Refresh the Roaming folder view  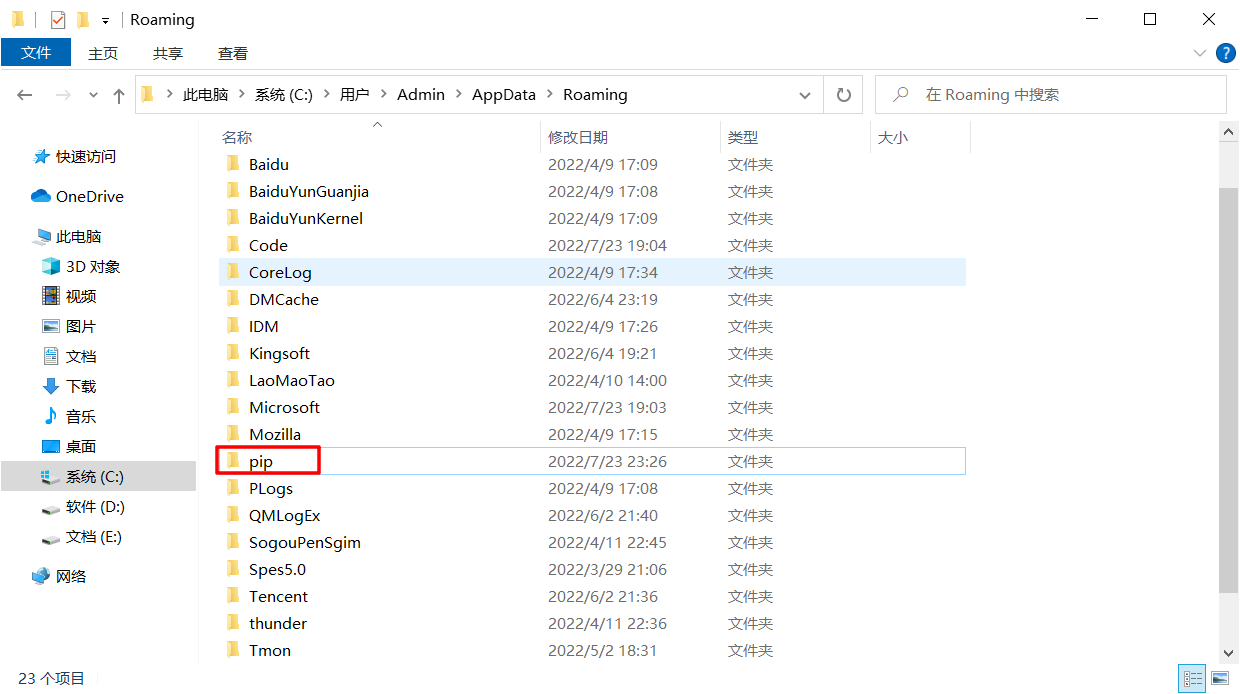coord(843,95)
